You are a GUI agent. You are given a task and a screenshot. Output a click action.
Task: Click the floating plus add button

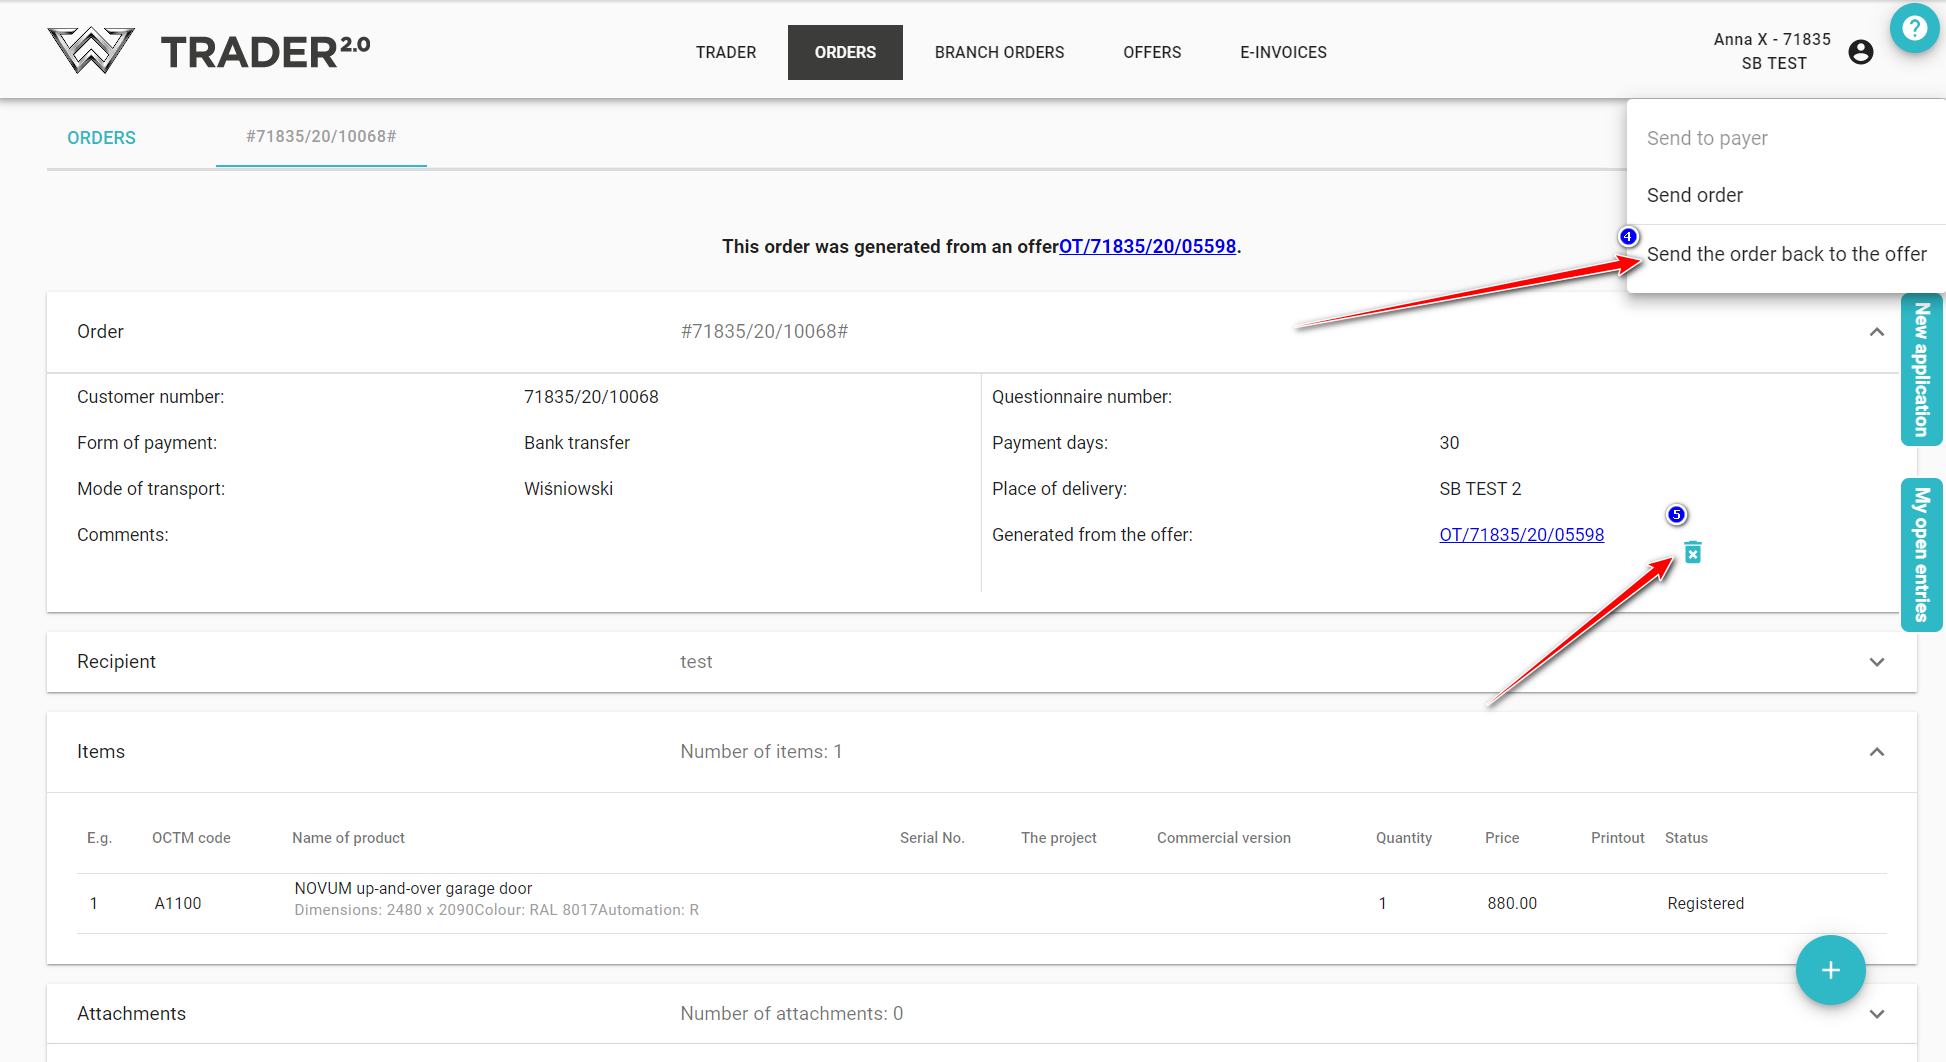pos(1830,970)
